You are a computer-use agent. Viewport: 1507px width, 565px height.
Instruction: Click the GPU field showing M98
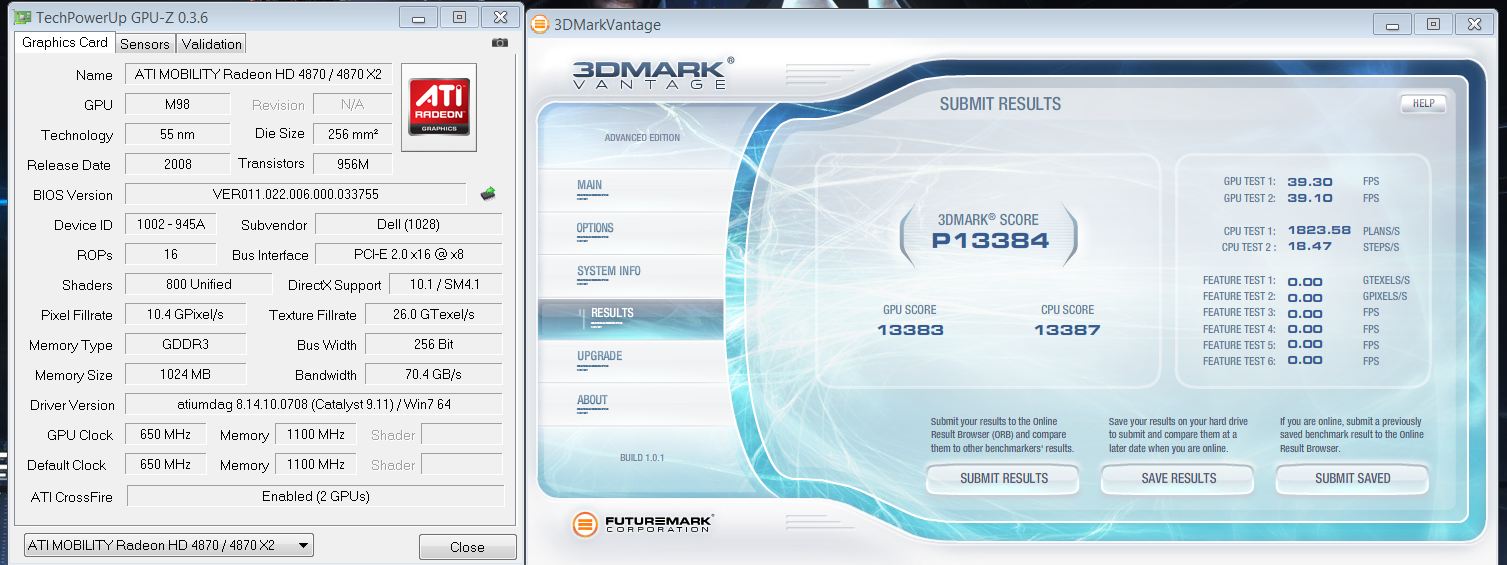[178, 104]
